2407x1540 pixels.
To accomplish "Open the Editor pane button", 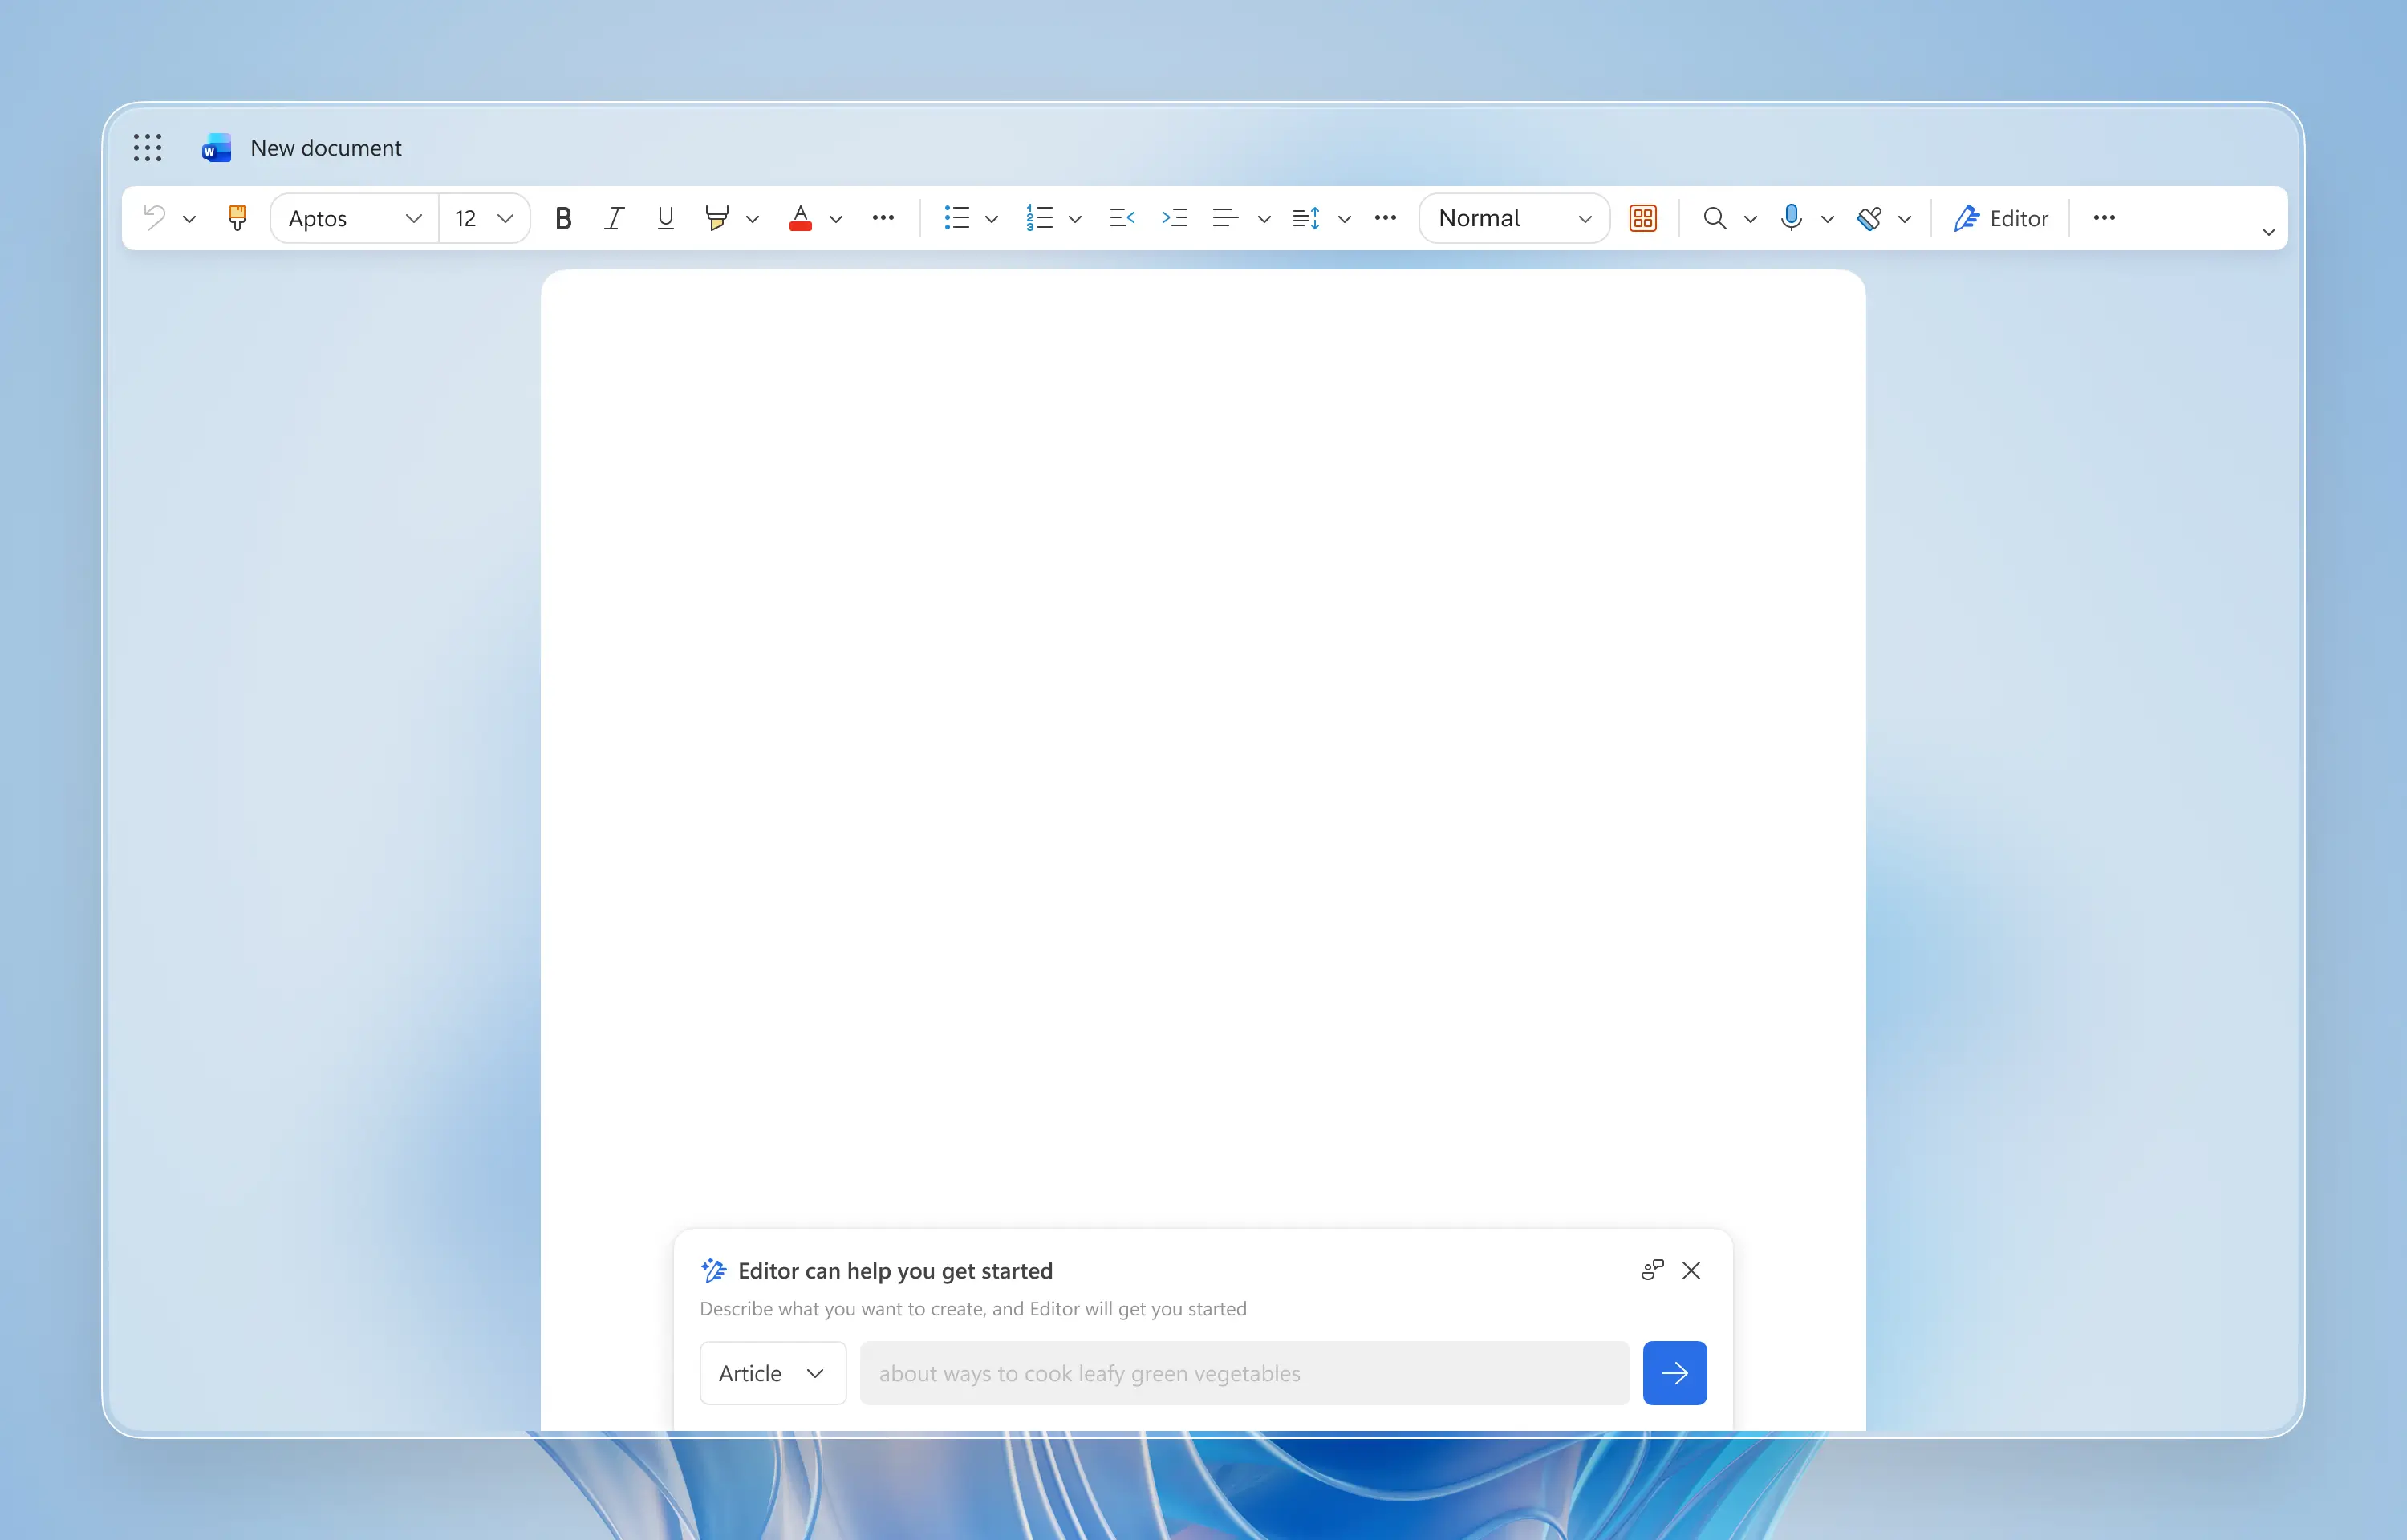I will [x=2001, y=218].
